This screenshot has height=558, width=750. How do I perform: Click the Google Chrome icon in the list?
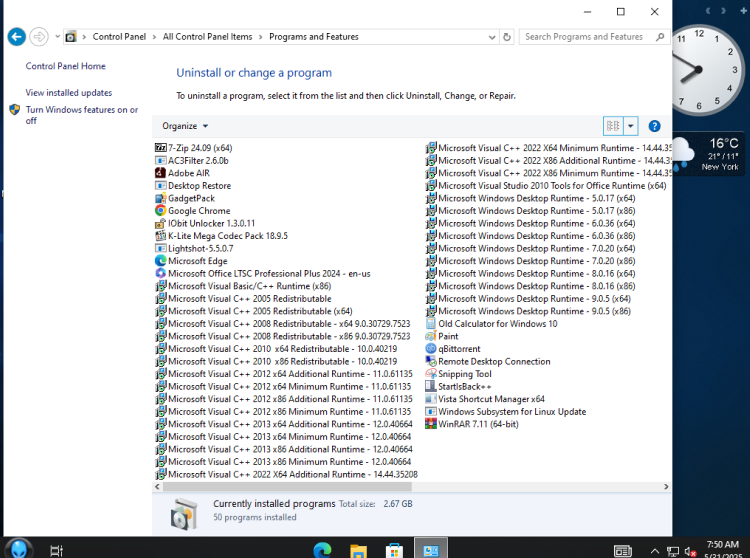161,210
